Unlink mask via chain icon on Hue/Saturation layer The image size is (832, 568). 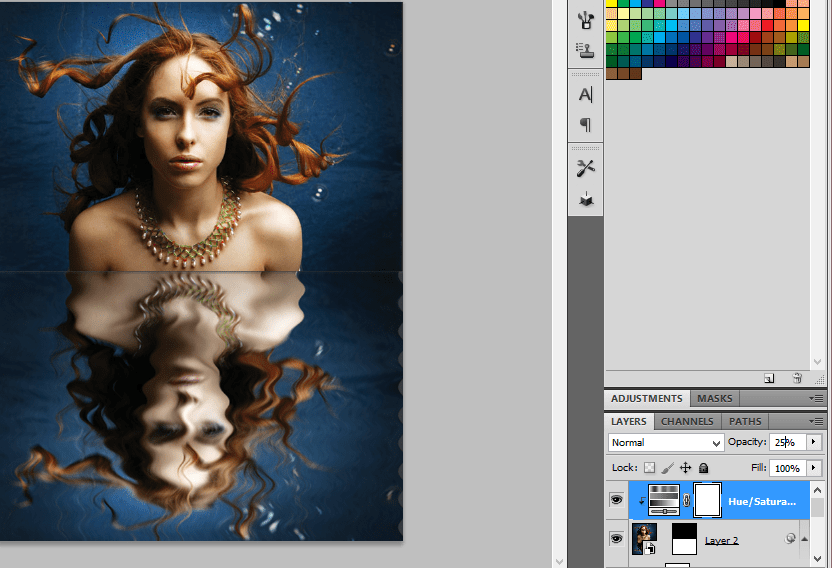pyautogui.click(x=687, y=500)
